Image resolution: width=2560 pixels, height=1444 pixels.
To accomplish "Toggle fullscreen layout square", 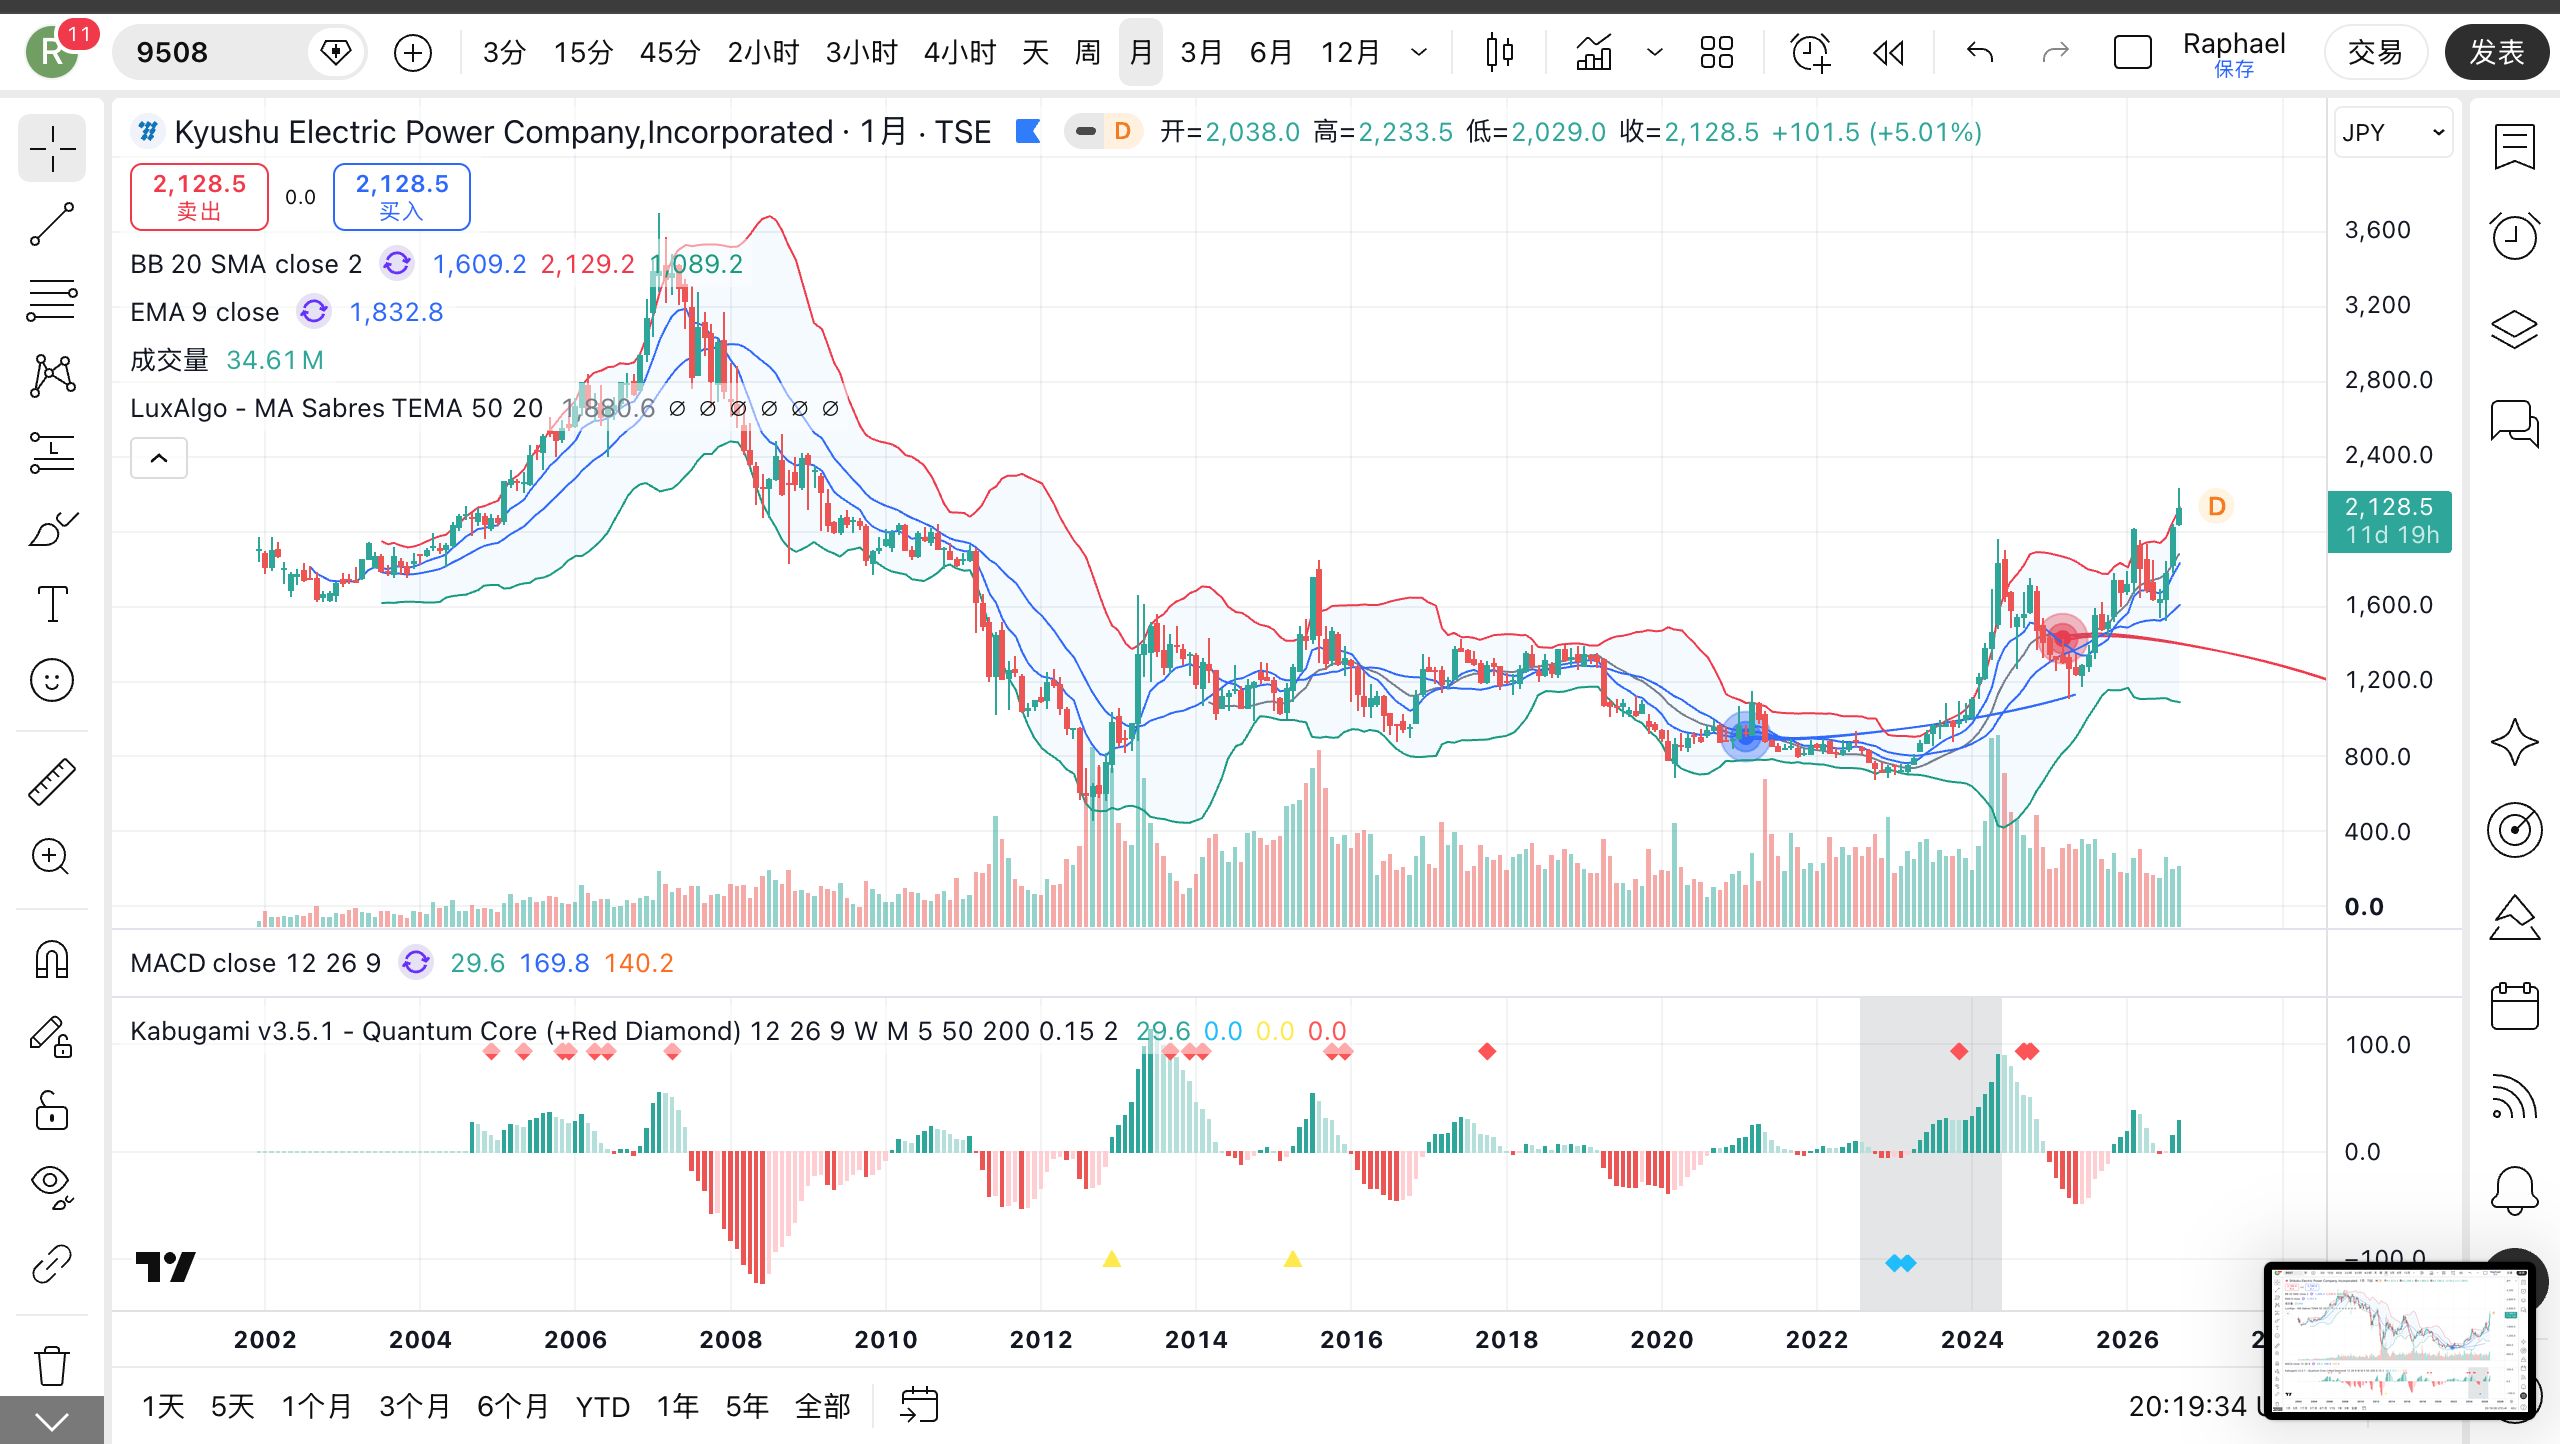I will (2132, 52).
